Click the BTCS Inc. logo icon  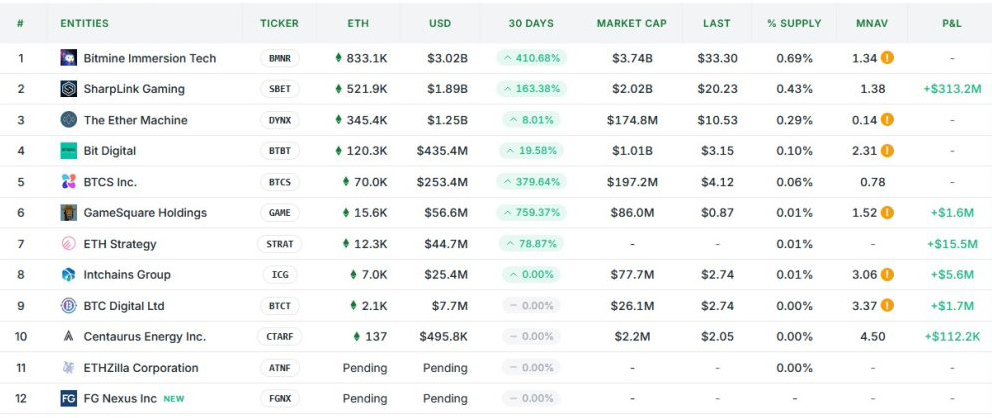(x=68, y=182)
